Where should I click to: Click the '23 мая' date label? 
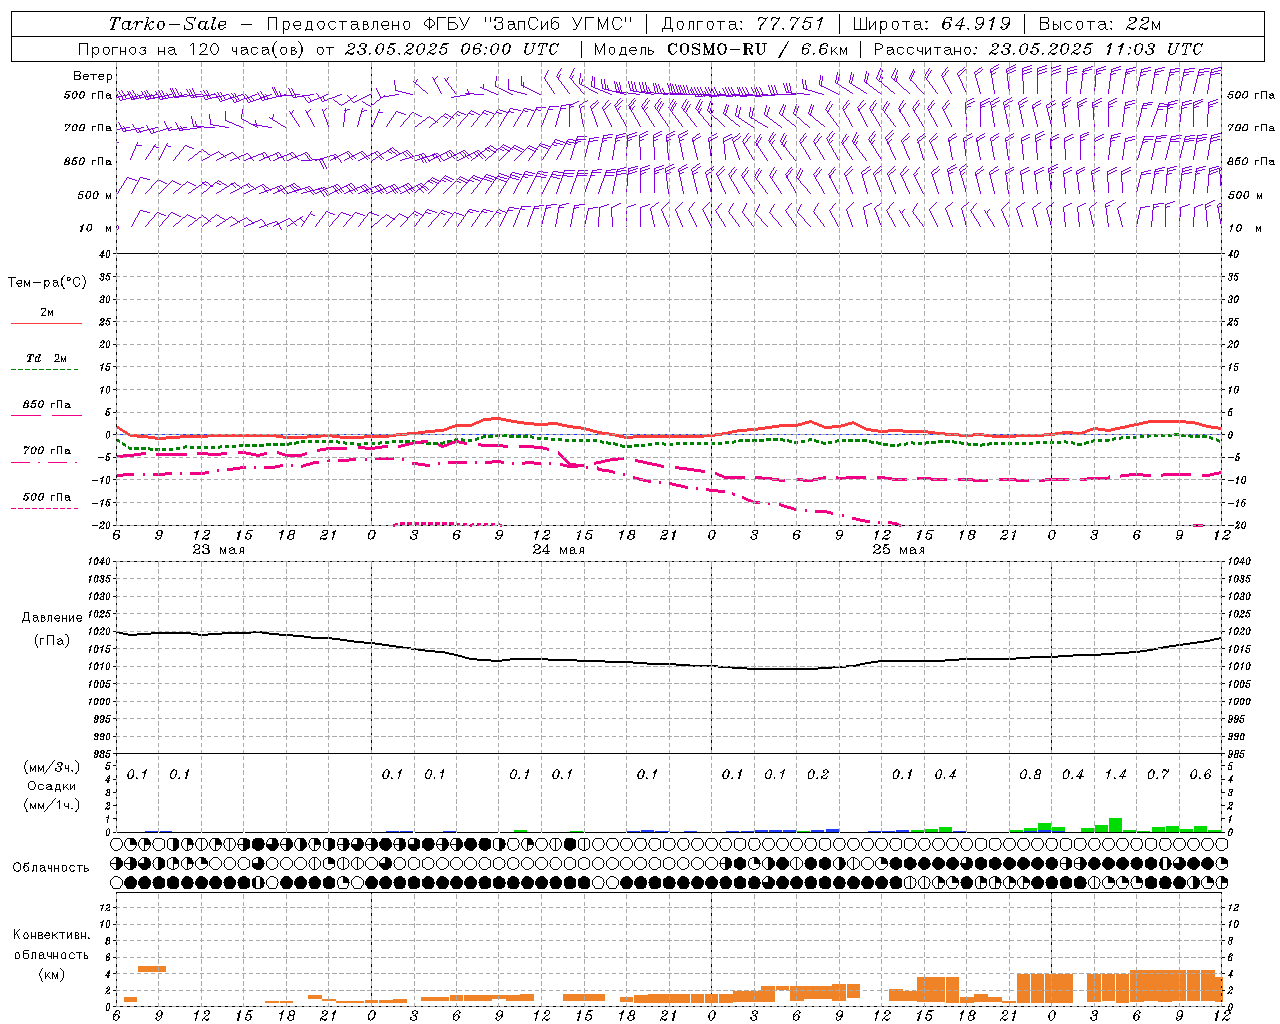218,550
